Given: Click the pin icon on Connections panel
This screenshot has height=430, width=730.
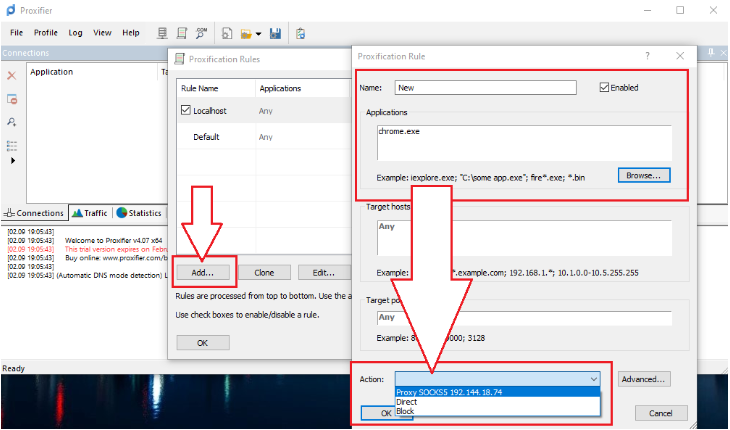Looking at the screenshot, I should (x=711, y=53).
